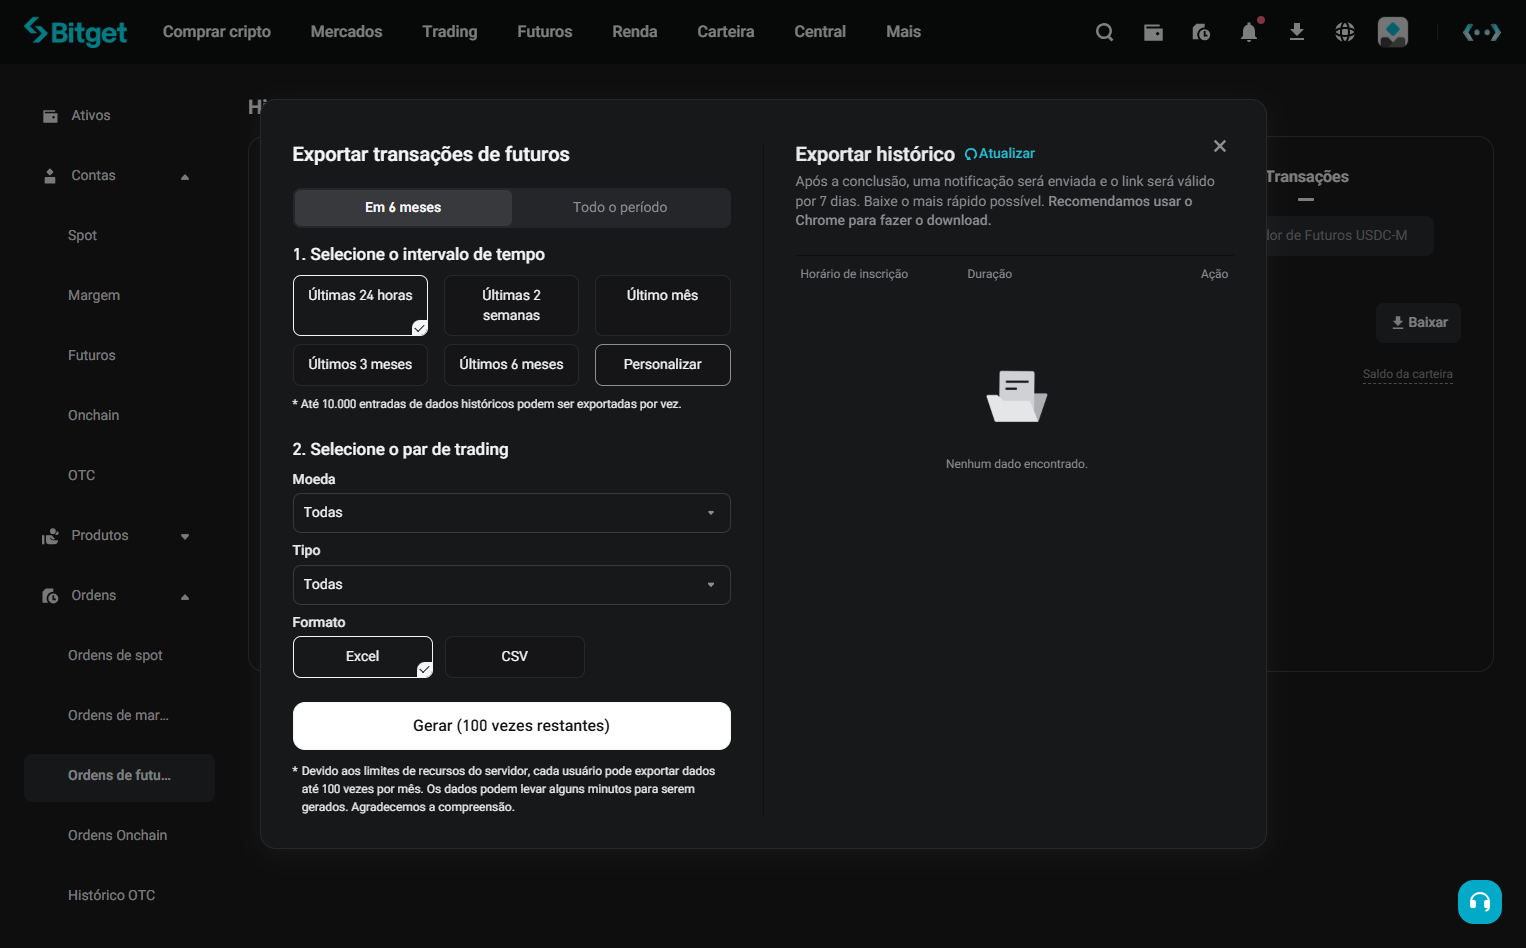Image resolution: width=1526 pixels, height=948 pixels.
Task: Click the Ativos sidebar icon
Action: pos(50,116)
